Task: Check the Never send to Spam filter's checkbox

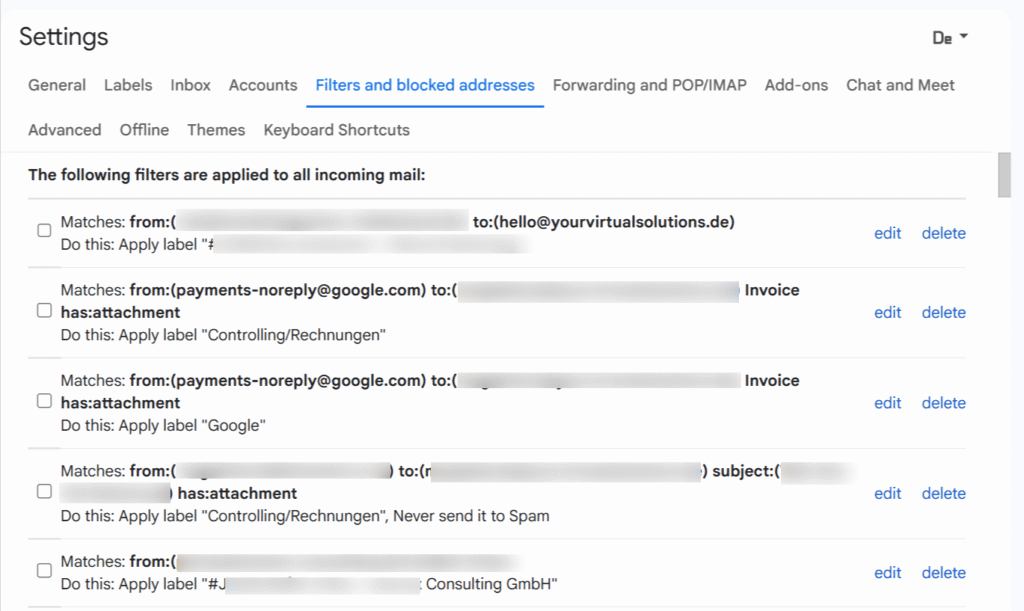Action: (44, 491)
